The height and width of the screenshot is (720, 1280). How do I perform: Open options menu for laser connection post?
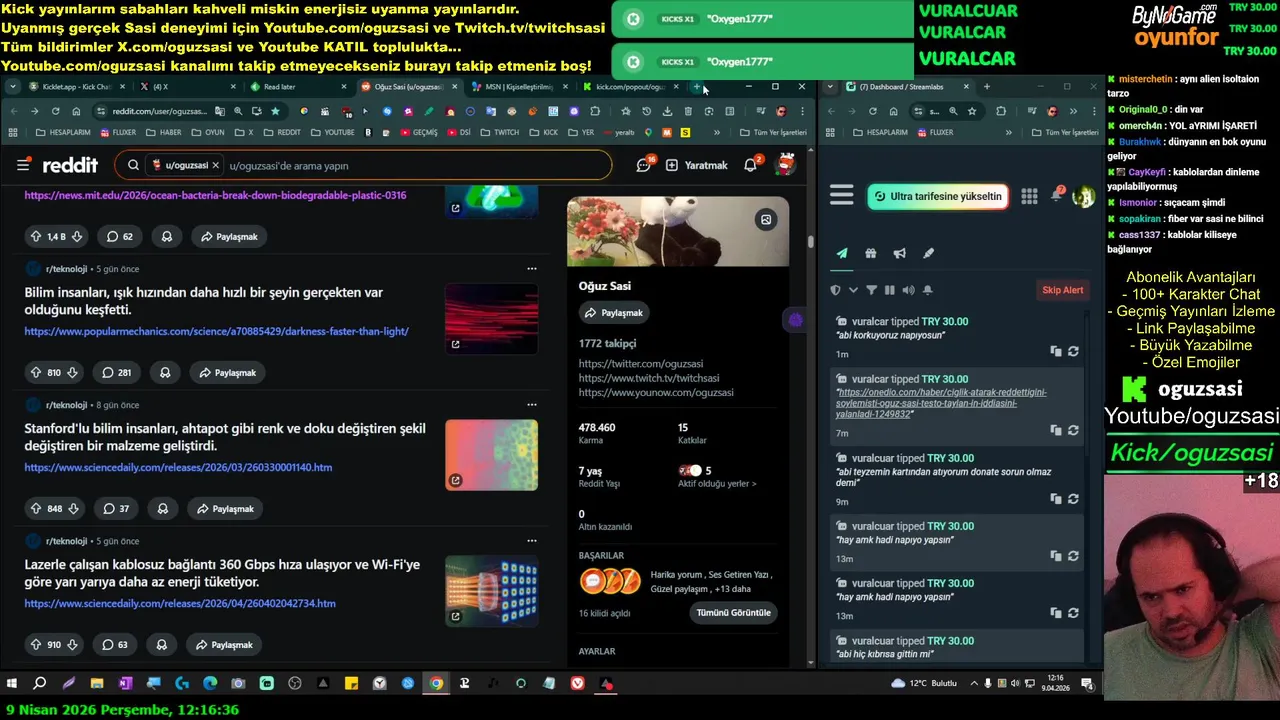532,540
